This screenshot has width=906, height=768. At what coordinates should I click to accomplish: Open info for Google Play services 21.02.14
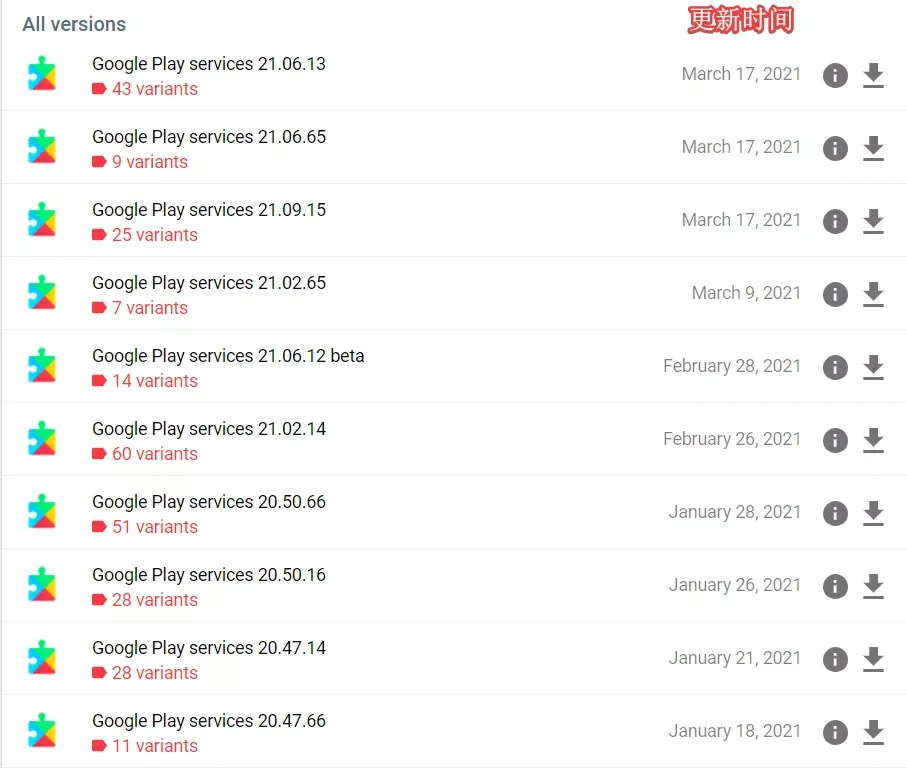(x=835, y=440)
